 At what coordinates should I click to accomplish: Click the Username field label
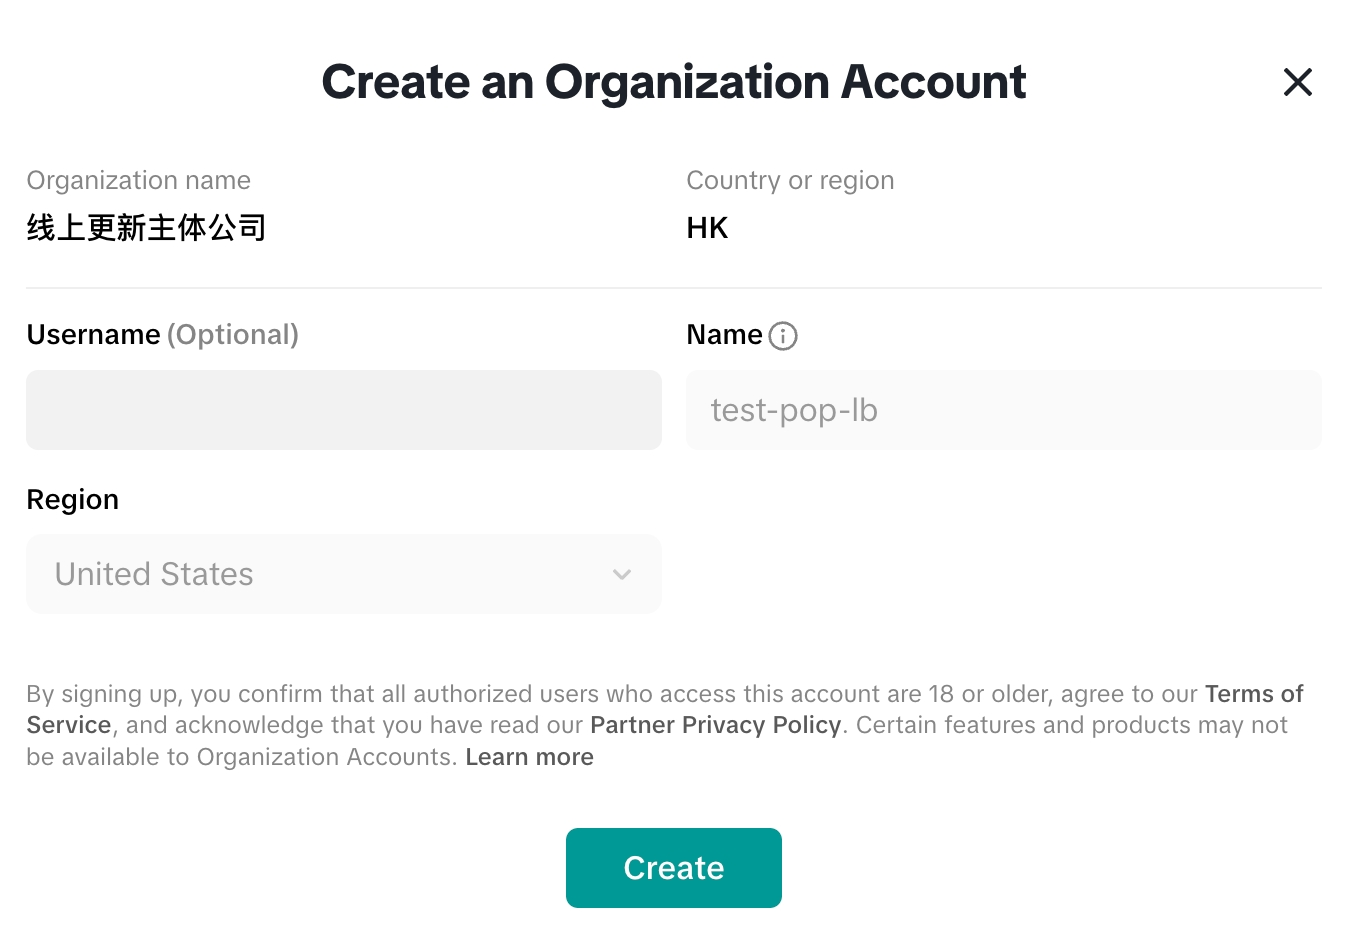(93, 334)
